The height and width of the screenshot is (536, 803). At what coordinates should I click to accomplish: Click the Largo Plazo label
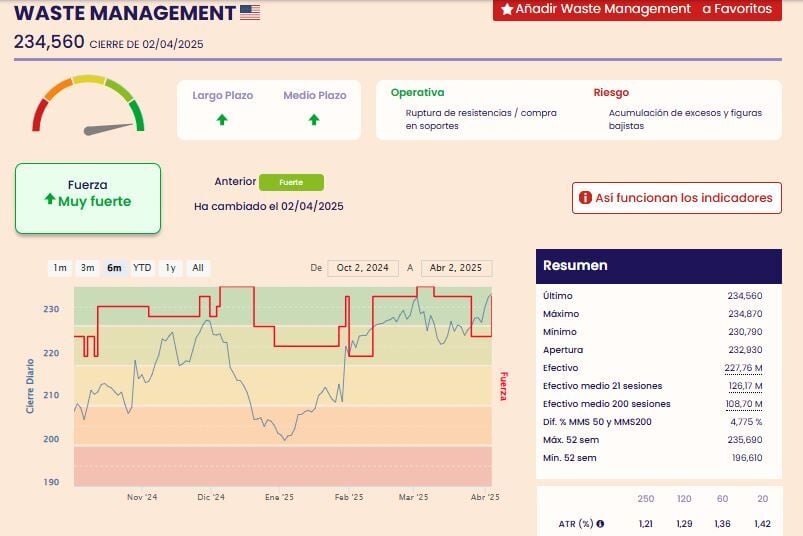tap(223, 95)
